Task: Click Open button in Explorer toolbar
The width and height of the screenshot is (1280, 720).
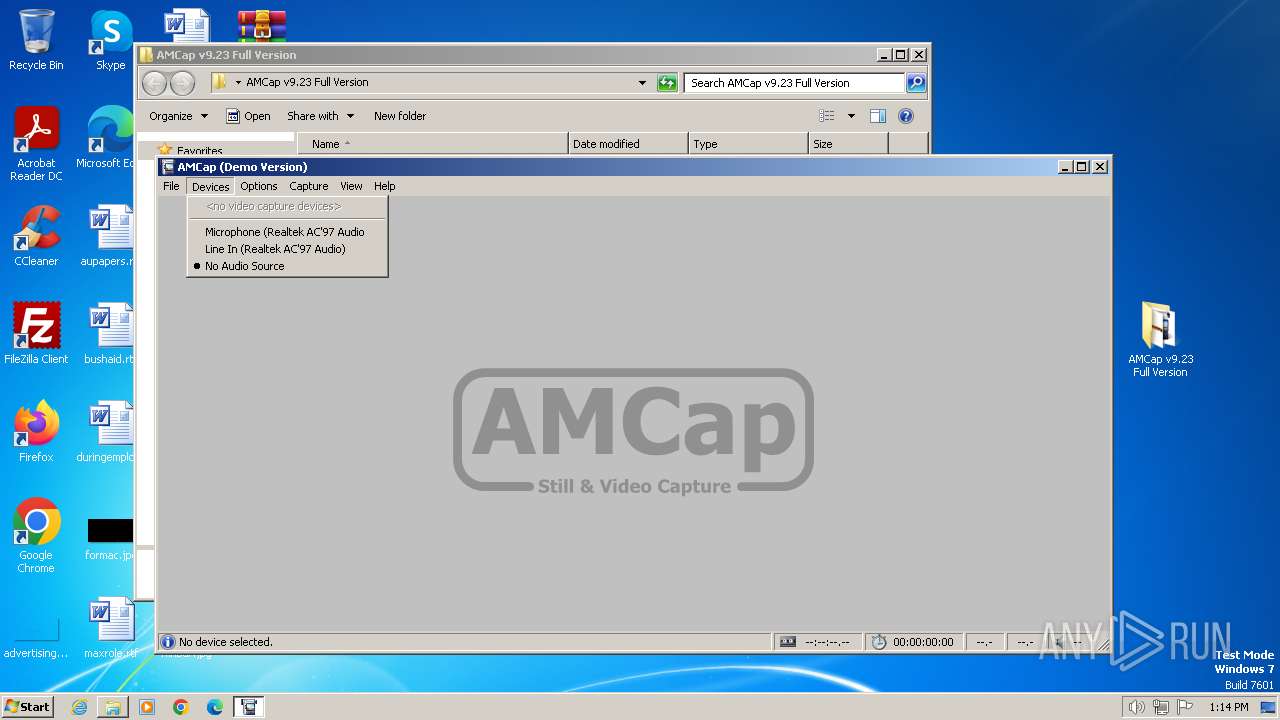Action: point(248,116)
